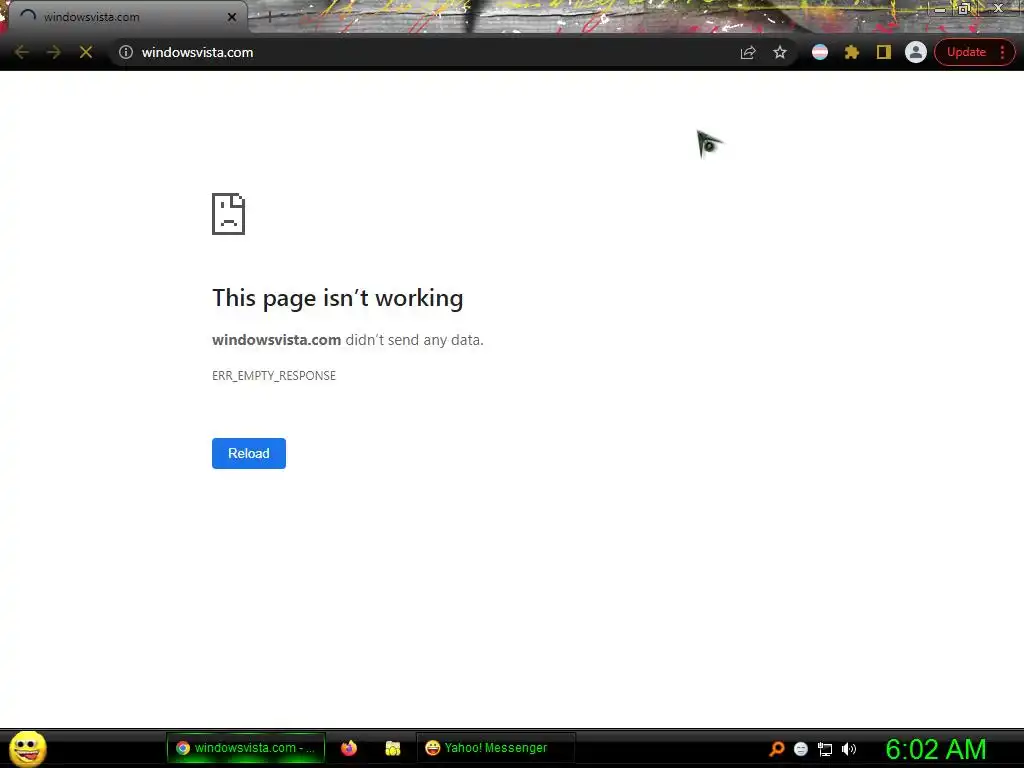Open network tray icon

825,749
